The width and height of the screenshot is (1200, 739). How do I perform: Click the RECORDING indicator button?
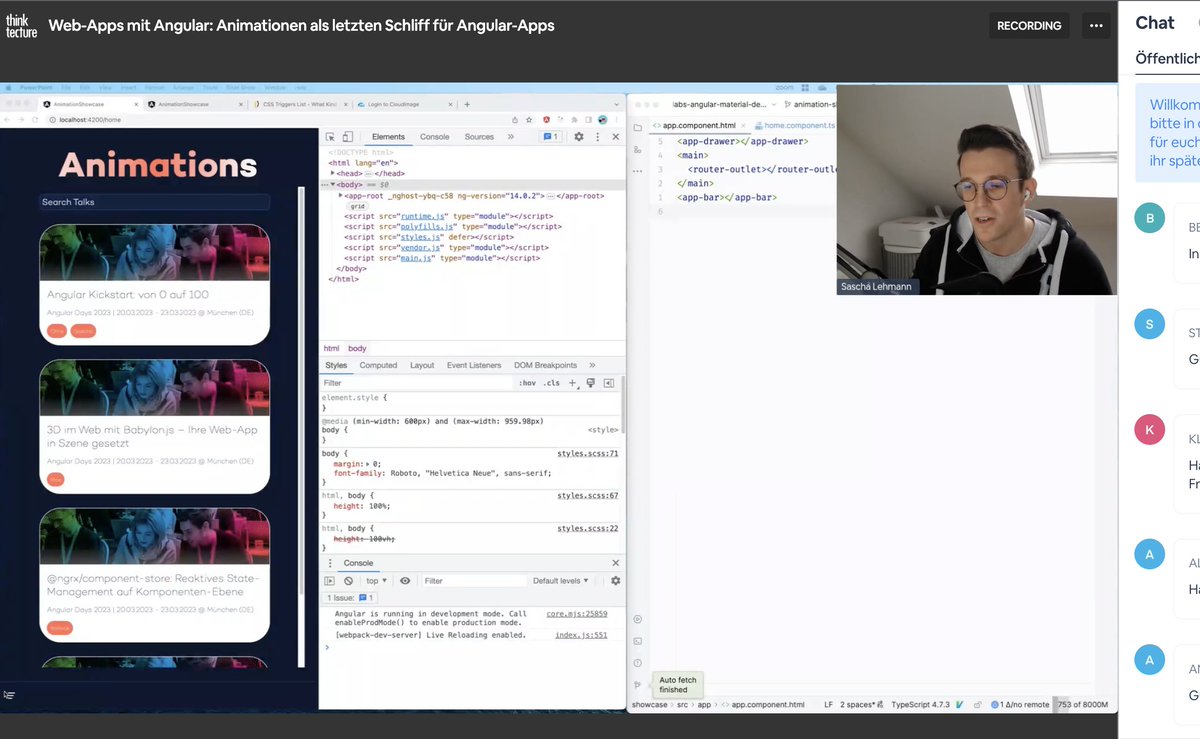click(x=1029, y=25)
